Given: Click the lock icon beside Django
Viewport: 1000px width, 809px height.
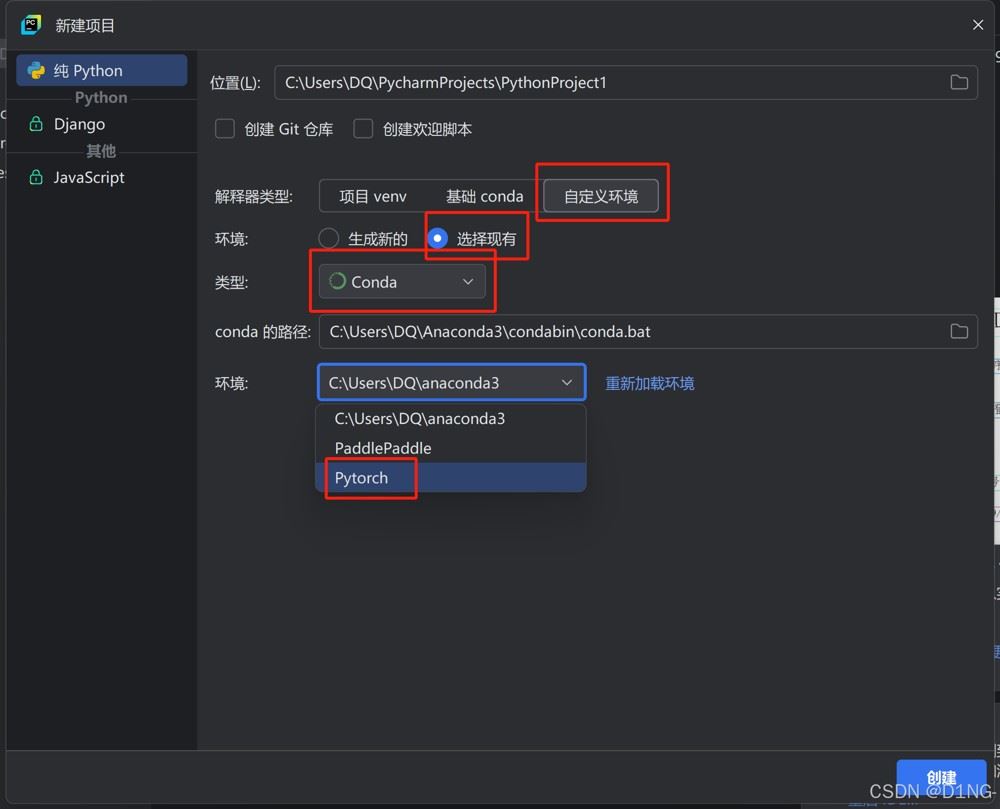Looking at the screenshot, I should tap(36, 124).
